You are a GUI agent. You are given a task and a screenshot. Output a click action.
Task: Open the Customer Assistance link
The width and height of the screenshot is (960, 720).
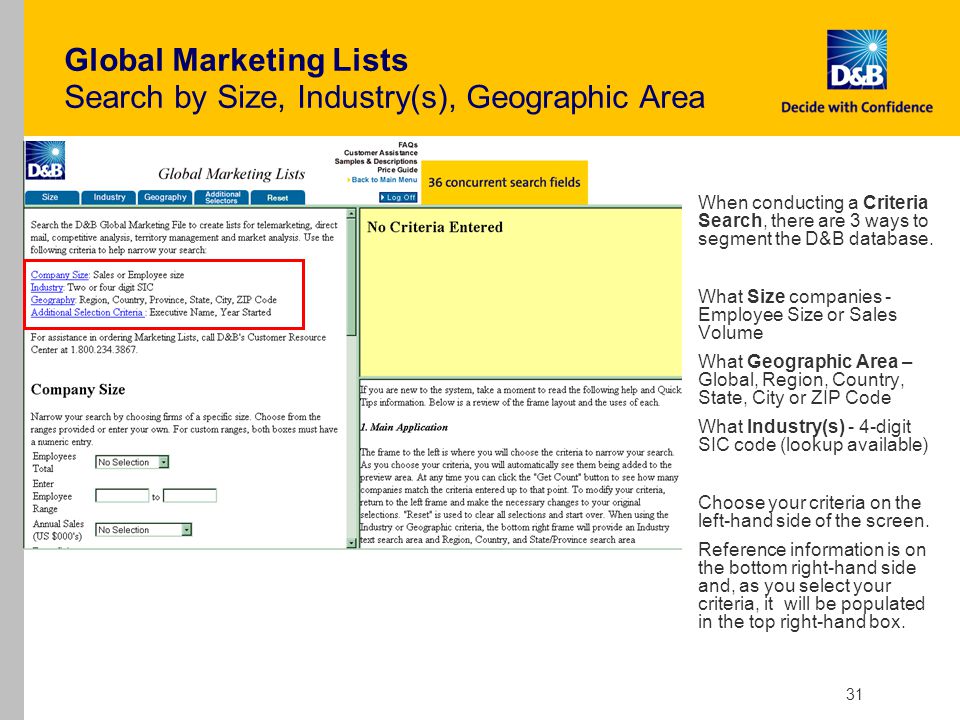pos(381,153)
